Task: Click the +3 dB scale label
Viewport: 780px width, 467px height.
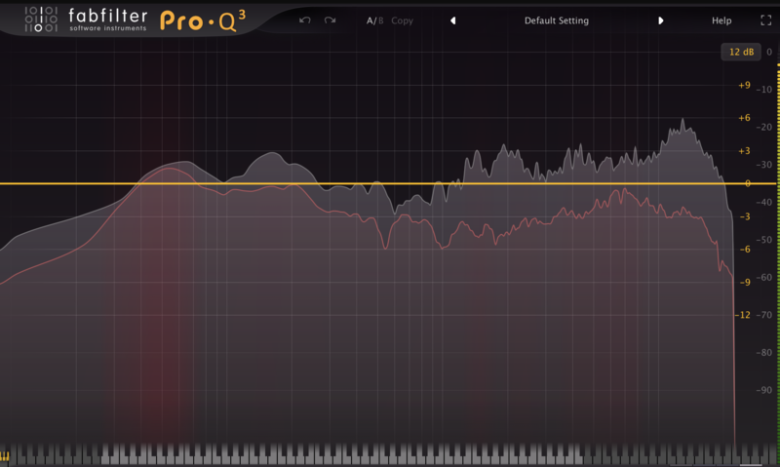Action: (744, 151)
